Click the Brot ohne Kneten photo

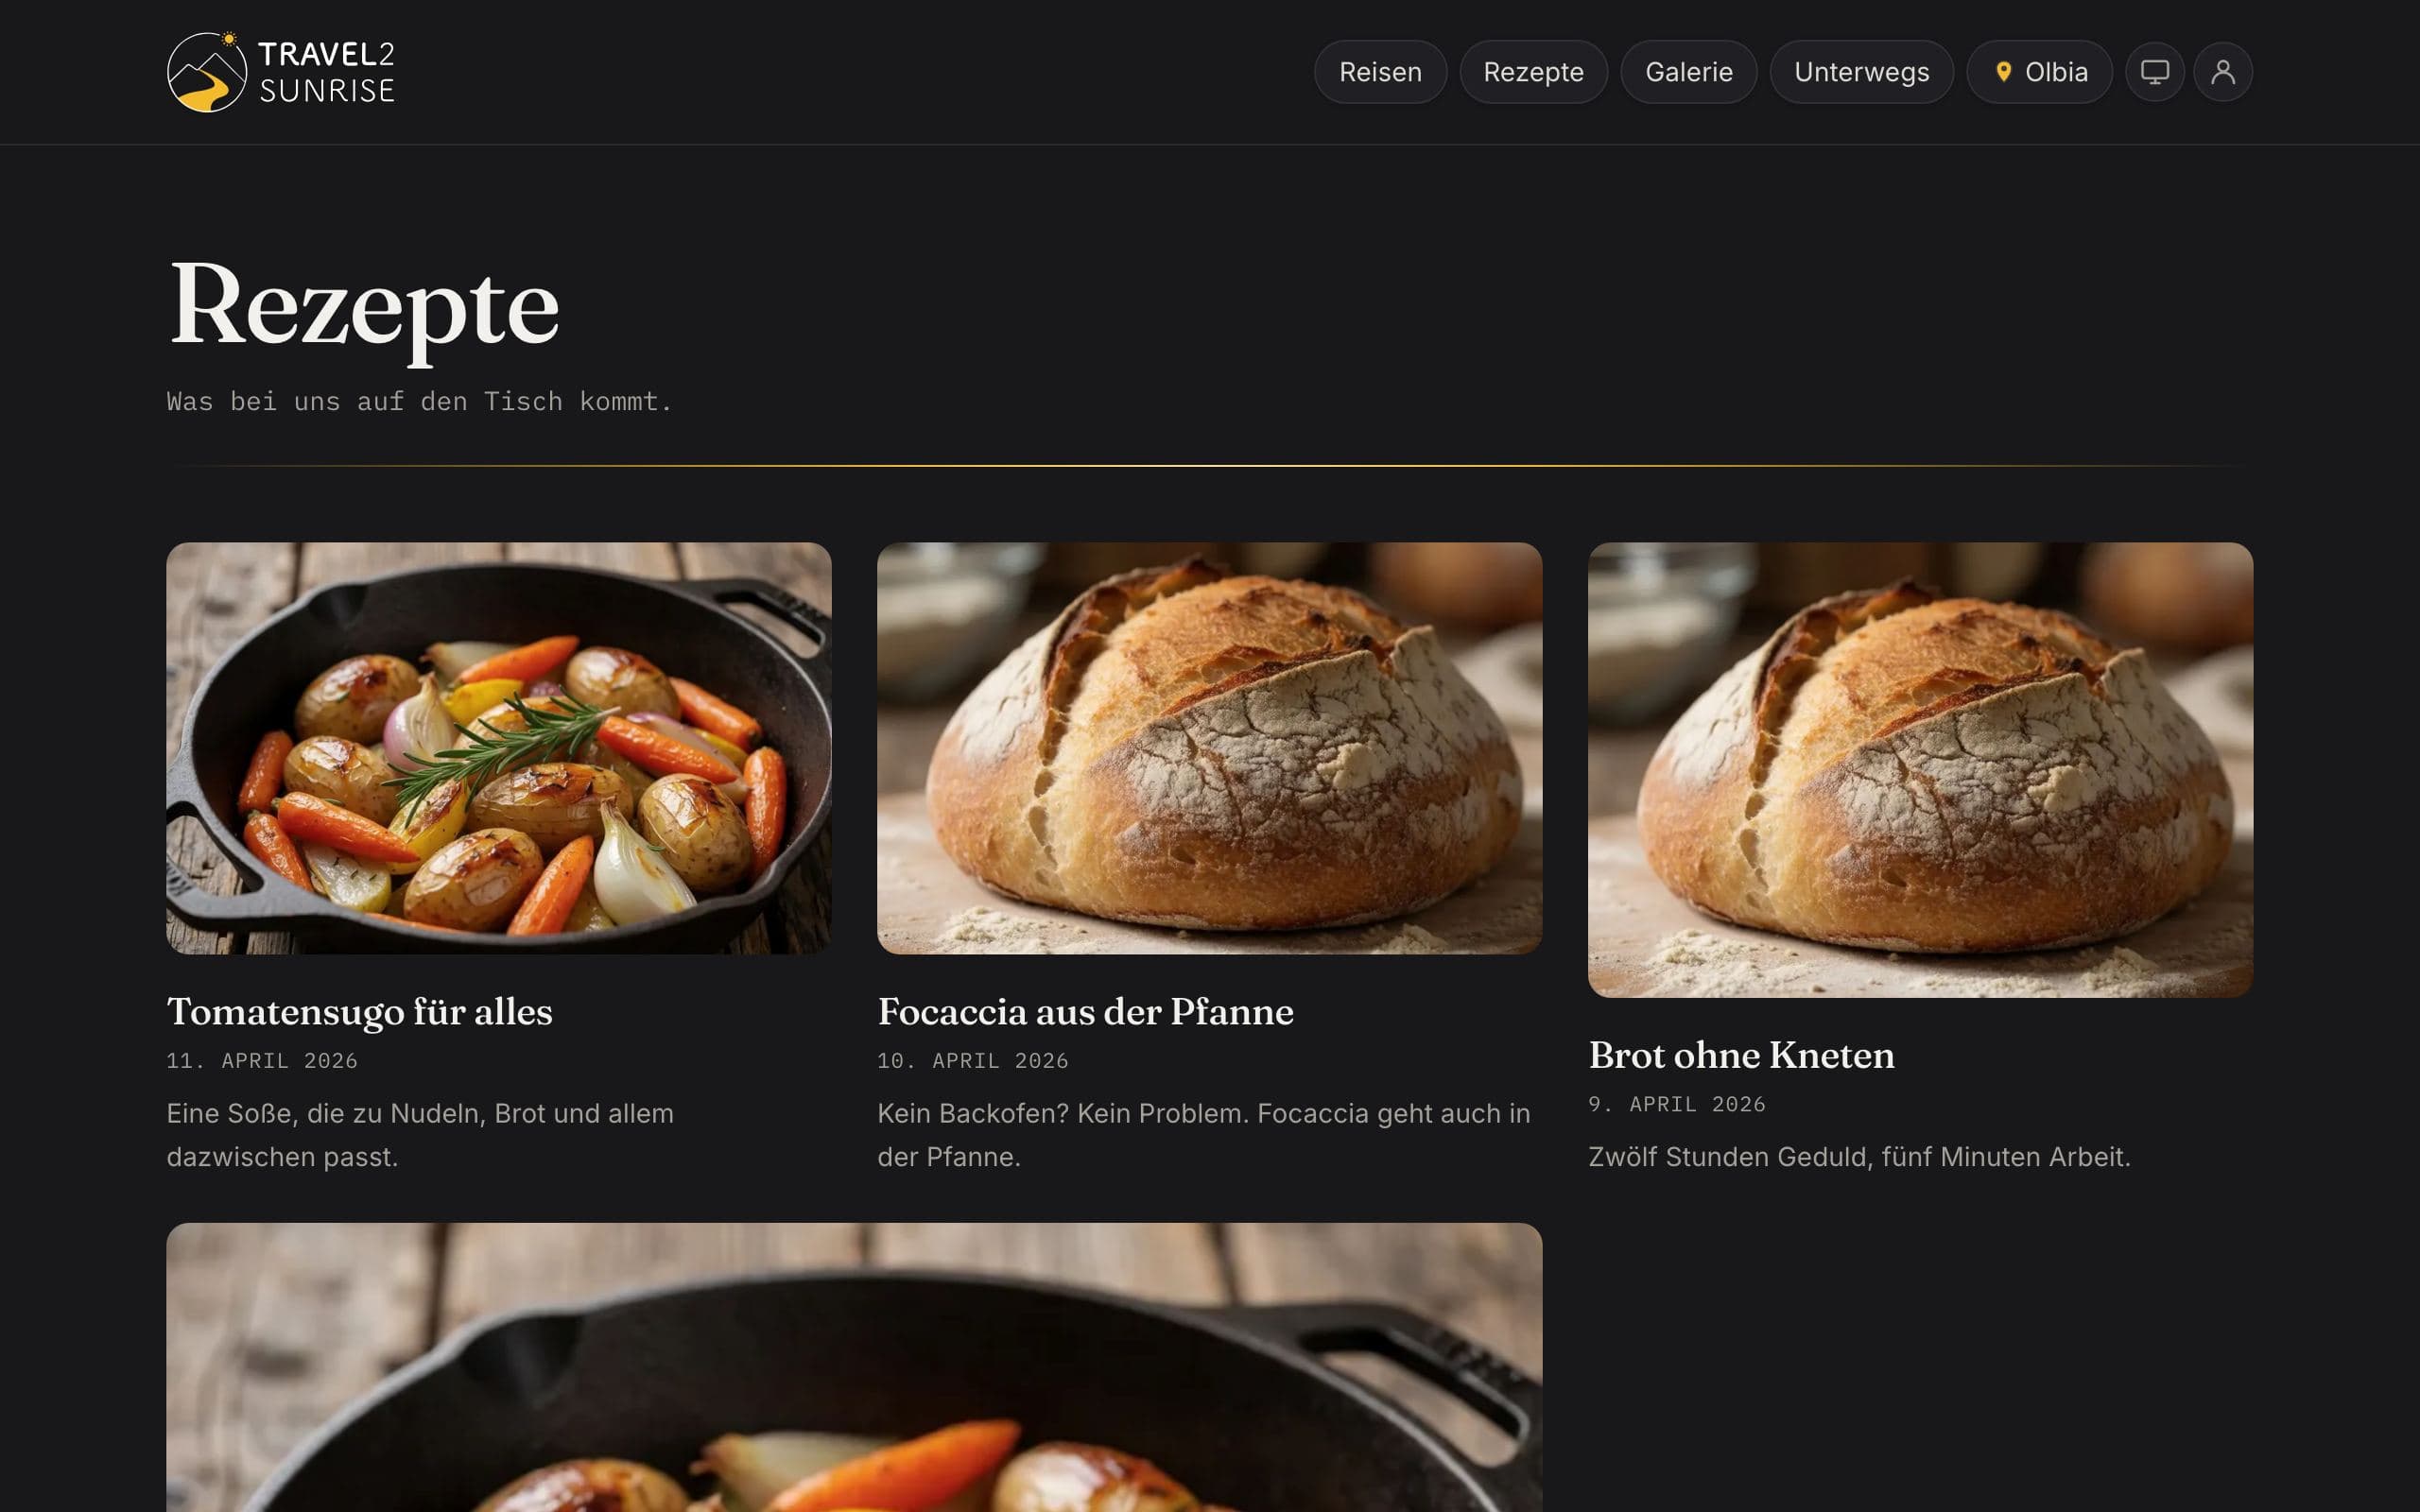(1920, 770)
